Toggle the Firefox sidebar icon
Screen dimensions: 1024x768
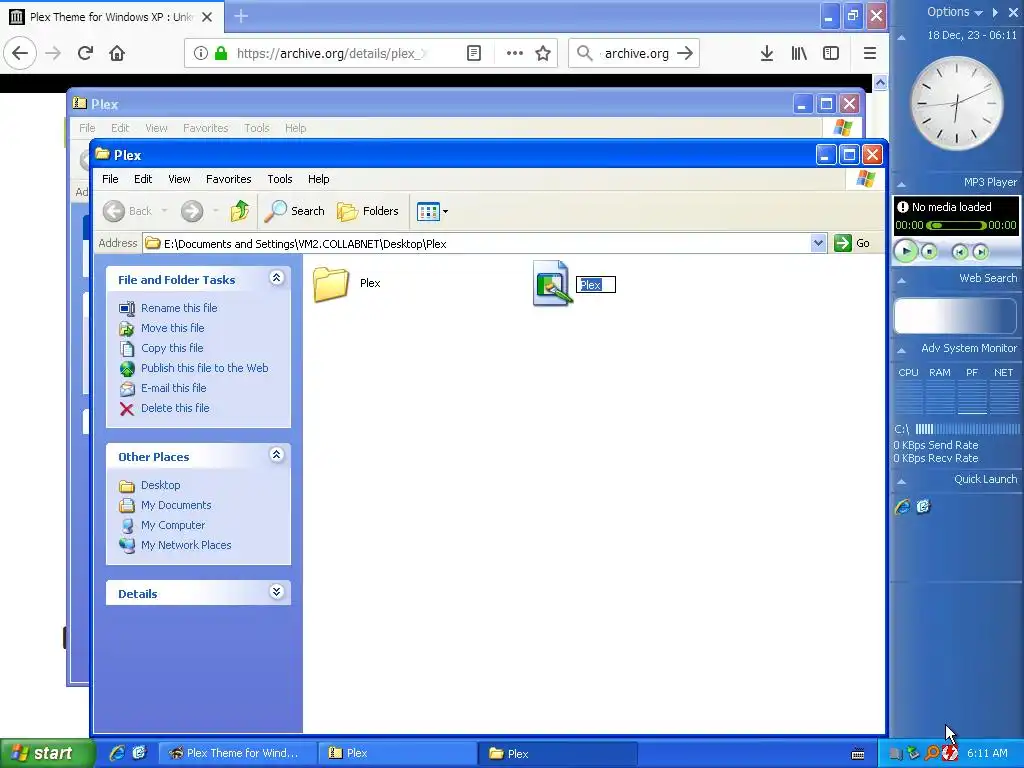point(831,54)
